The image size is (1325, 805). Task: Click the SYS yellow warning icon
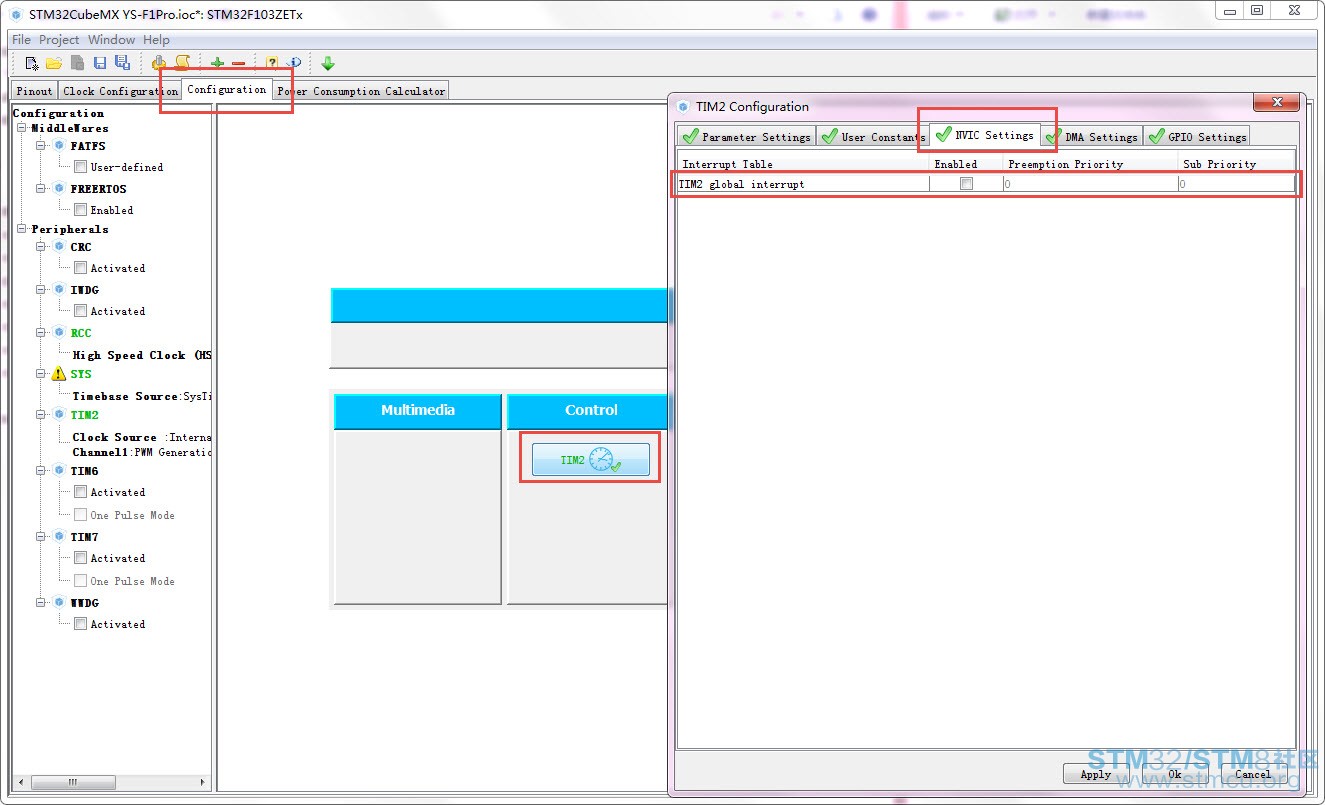59,374
